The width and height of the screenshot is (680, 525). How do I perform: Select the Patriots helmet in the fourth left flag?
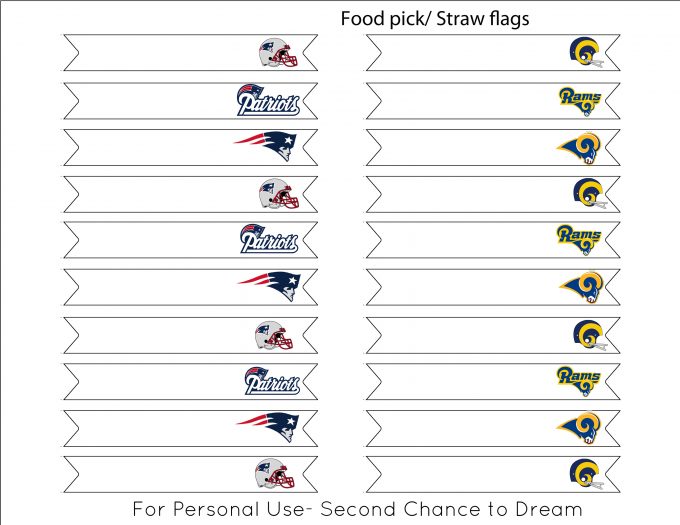[x=279, y=194]
